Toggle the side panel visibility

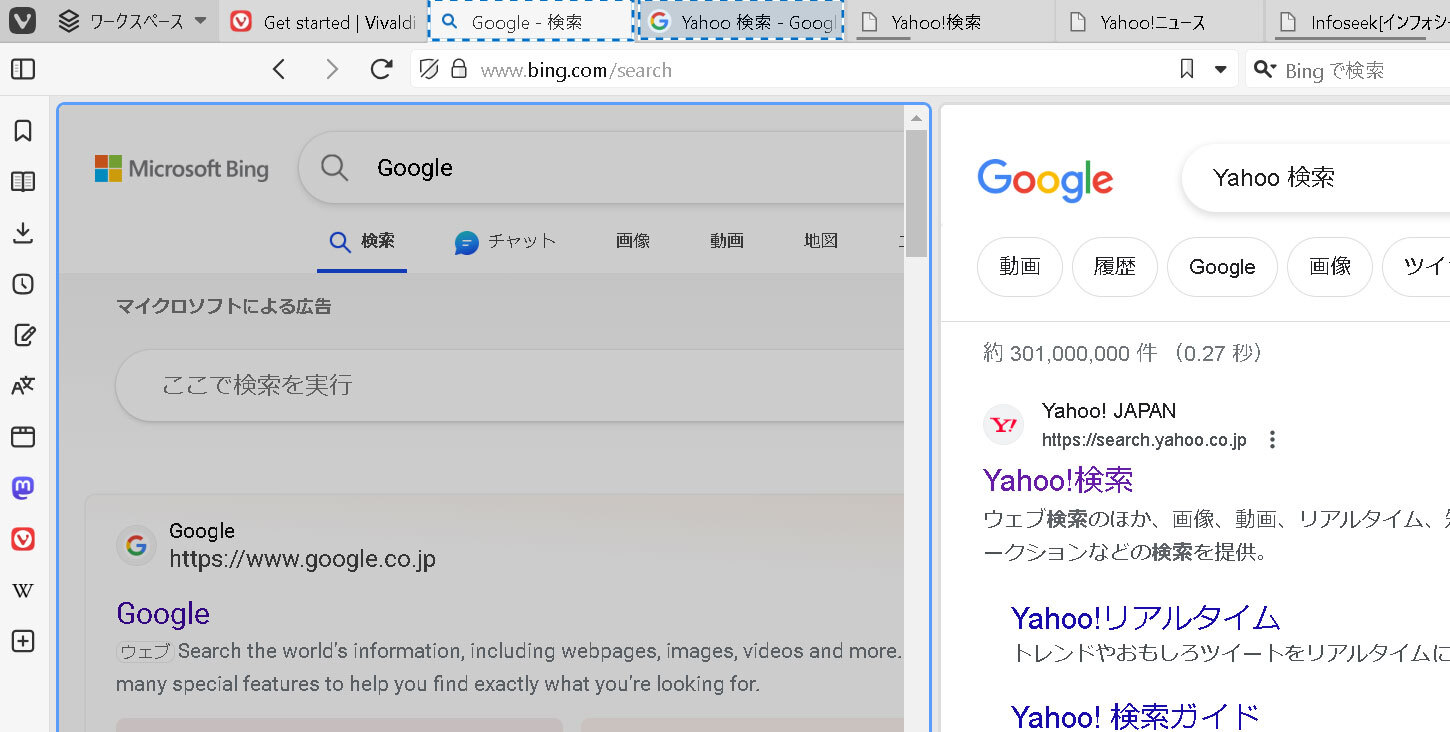23,69
